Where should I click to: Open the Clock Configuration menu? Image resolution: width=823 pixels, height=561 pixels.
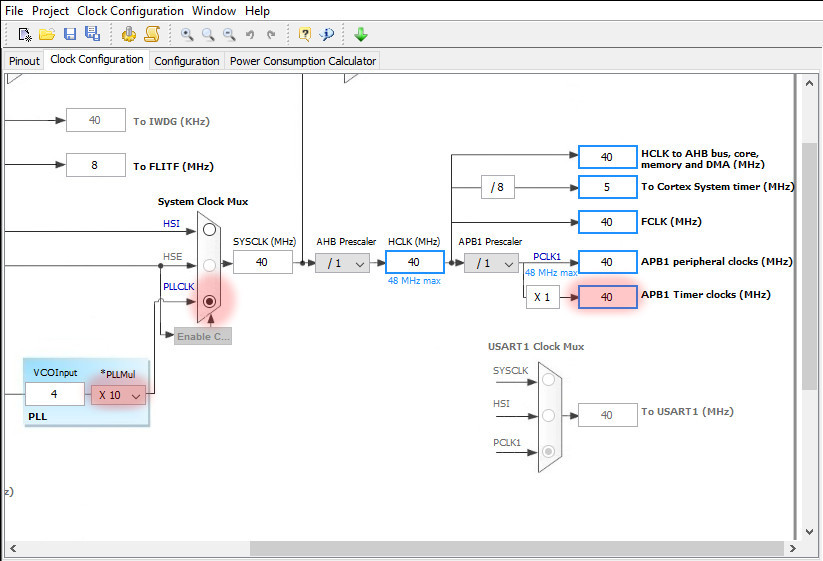[x=130, y=11]
